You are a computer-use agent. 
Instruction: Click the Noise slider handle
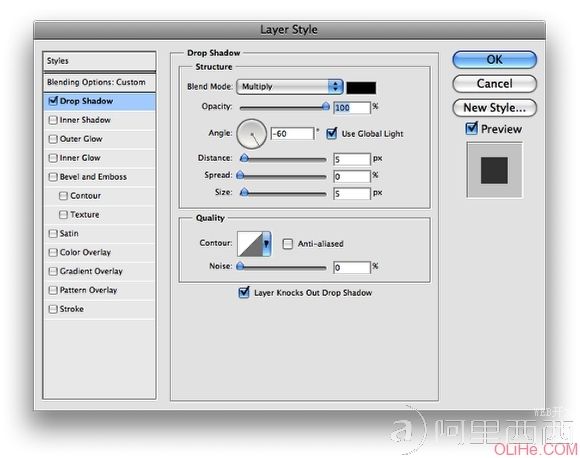pos(240,266)
